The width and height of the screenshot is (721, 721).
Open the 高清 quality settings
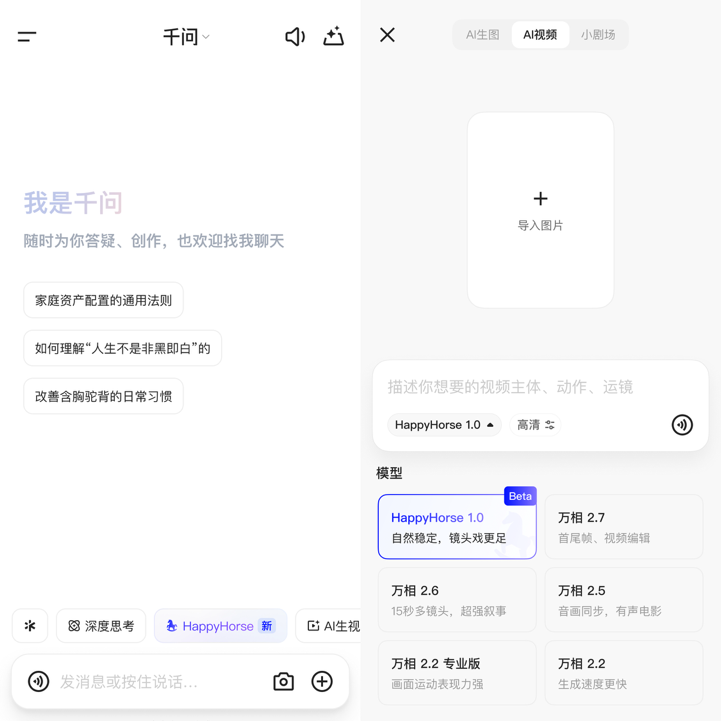tap(536, 425)
